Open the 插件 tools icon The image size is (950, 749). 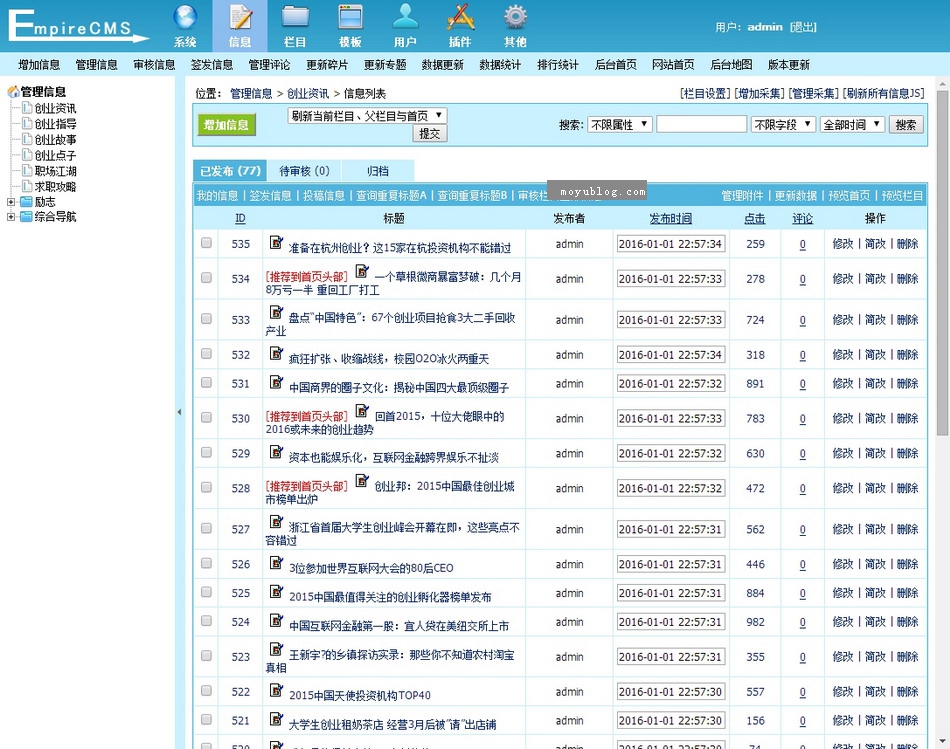point(460,17)
